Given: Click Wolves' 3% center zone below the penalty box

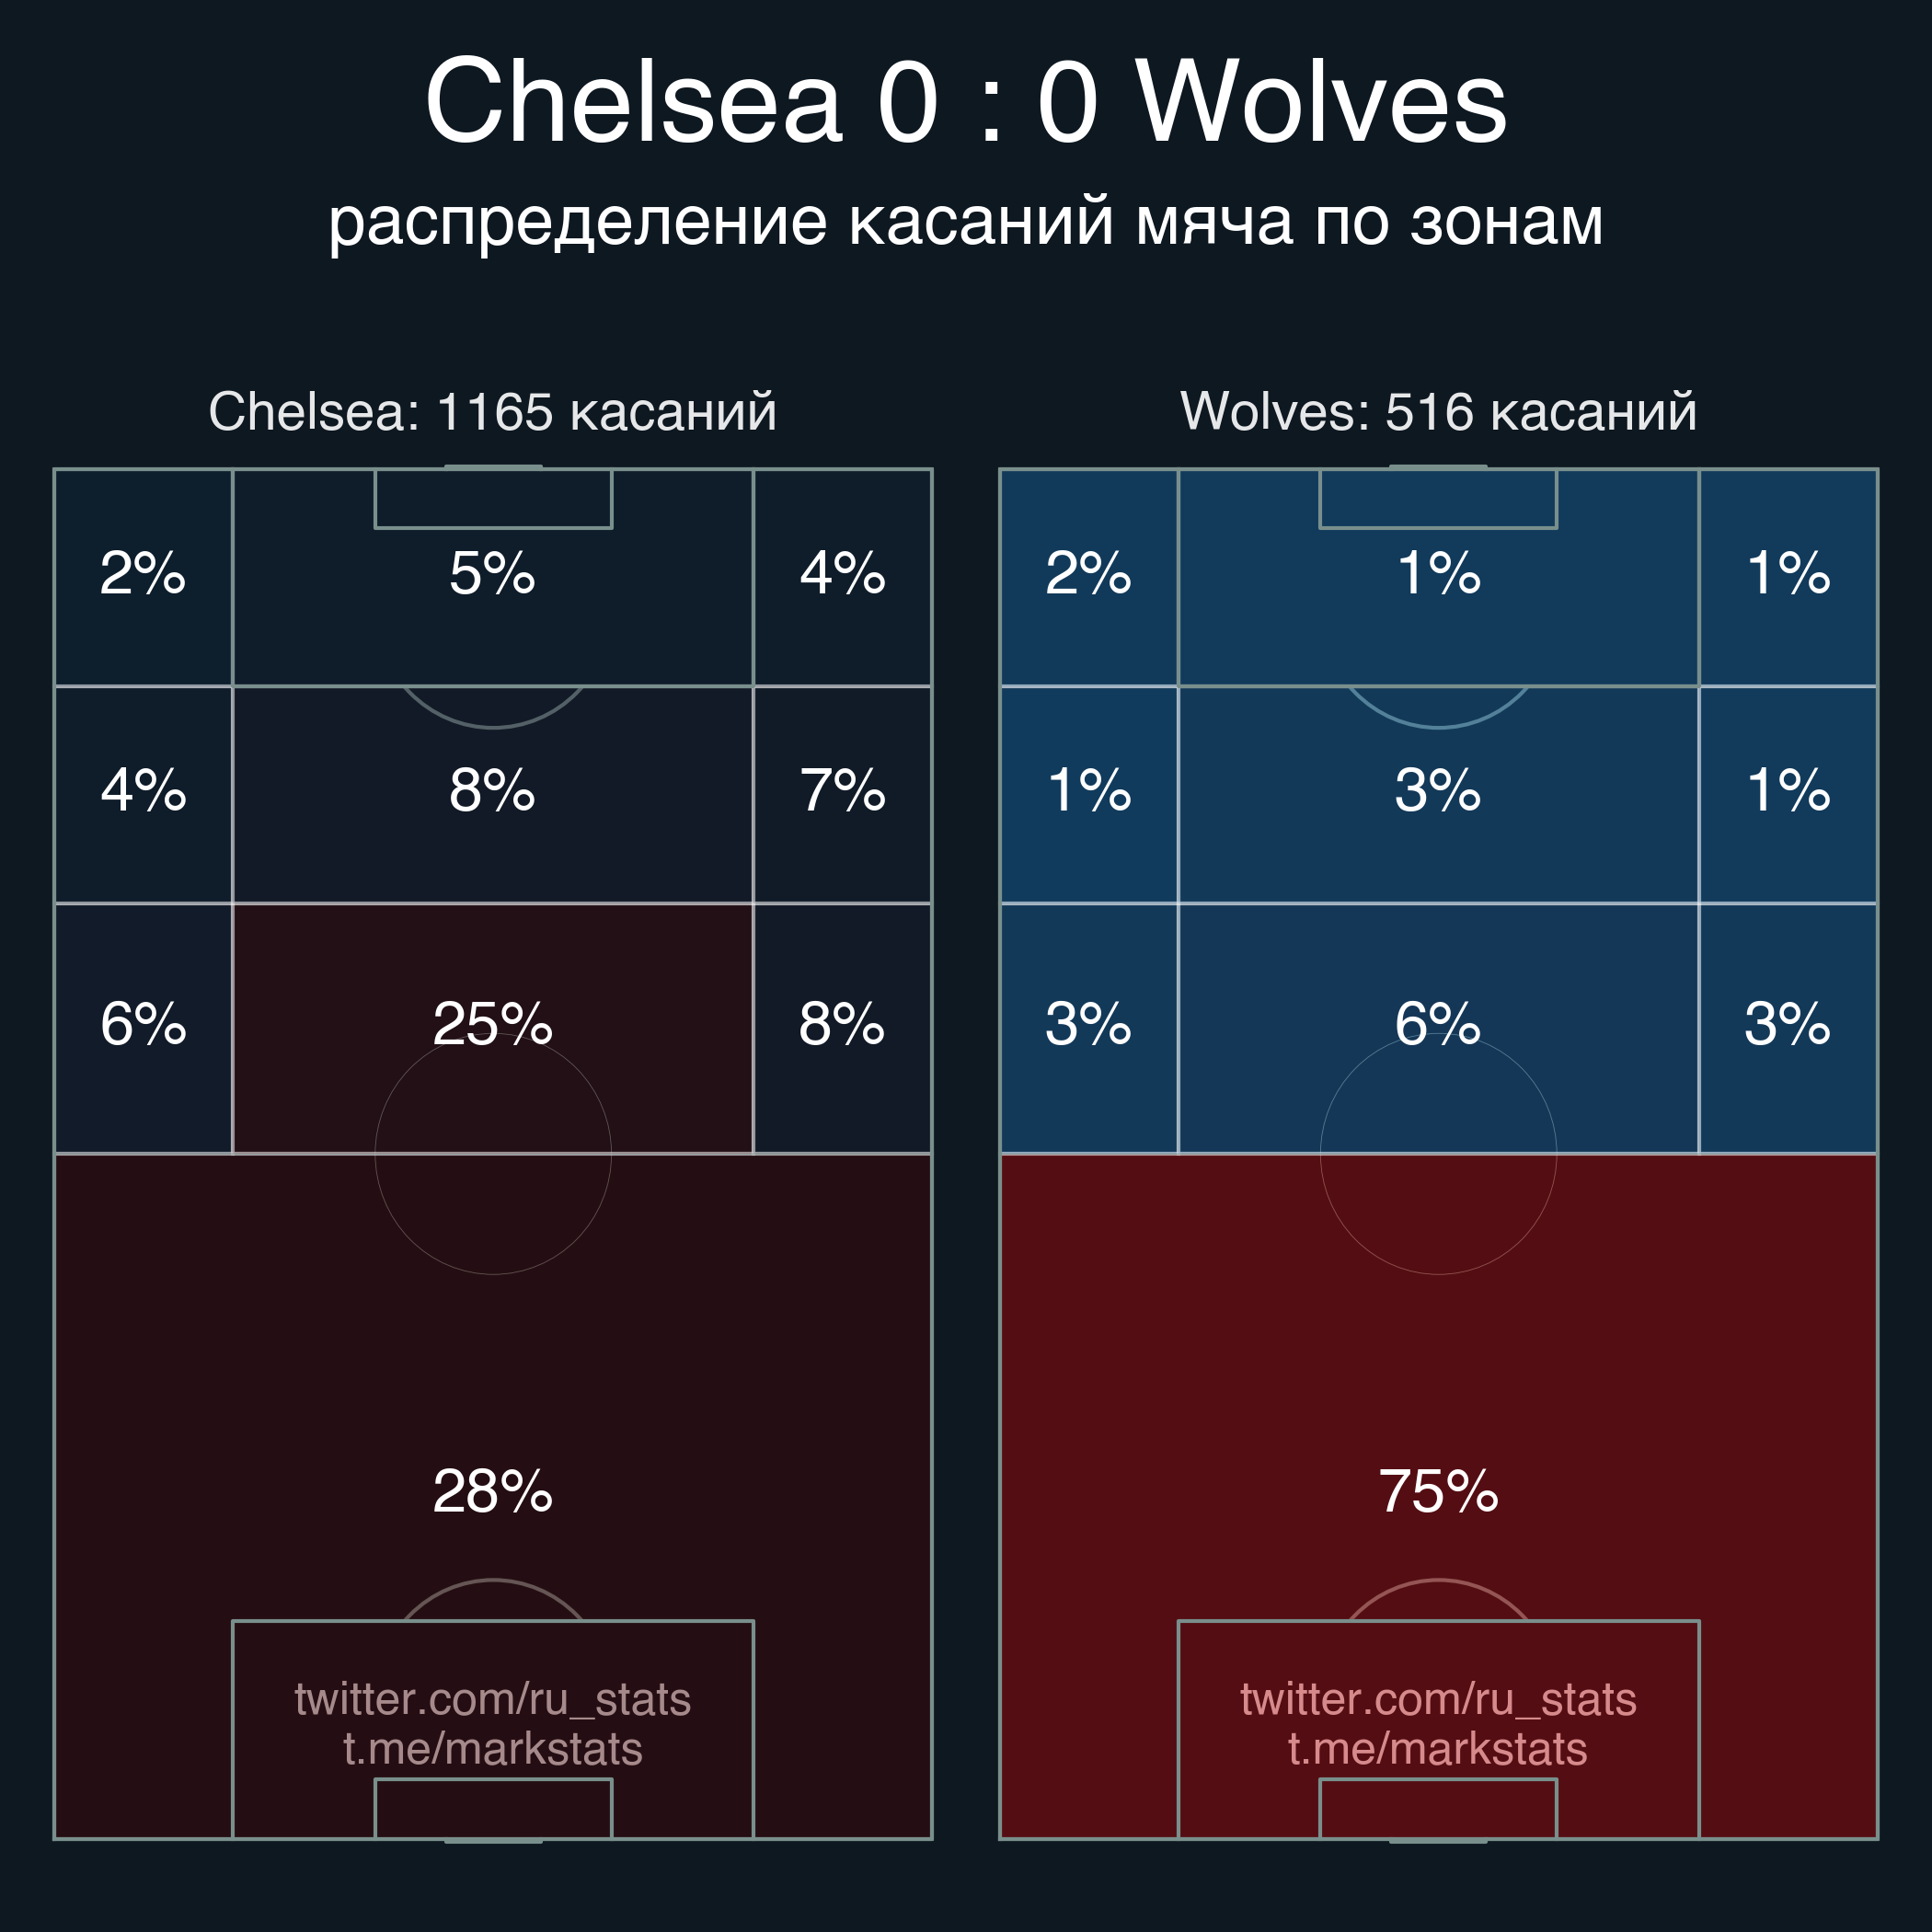Looking at the screenshot, I should 1438,791.
